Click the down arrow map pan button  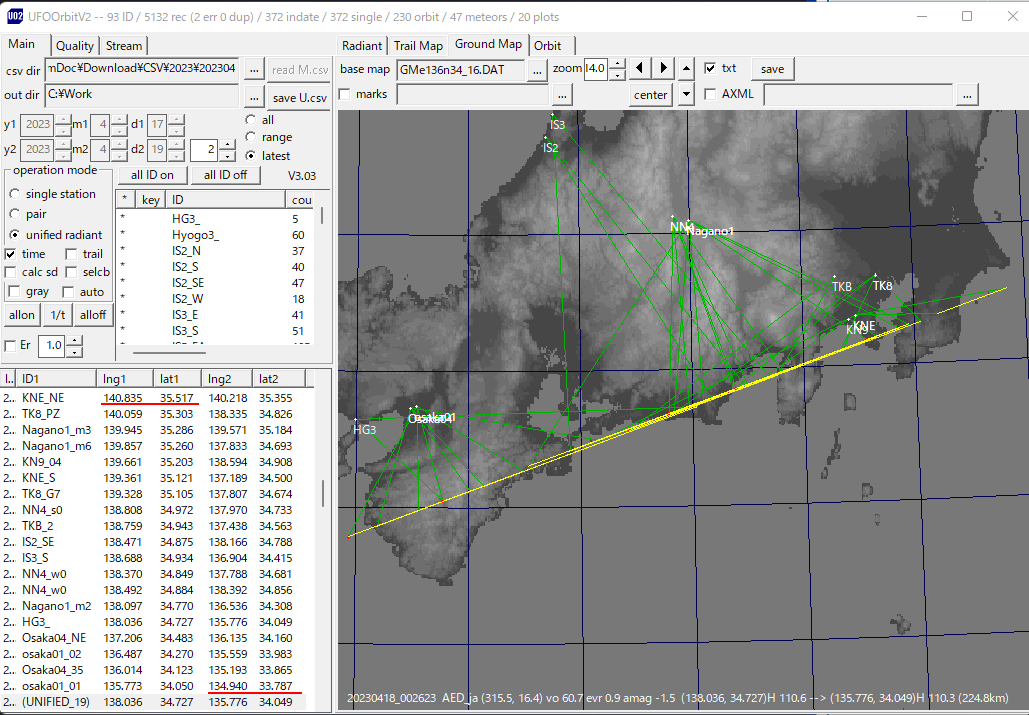point(686,94)
